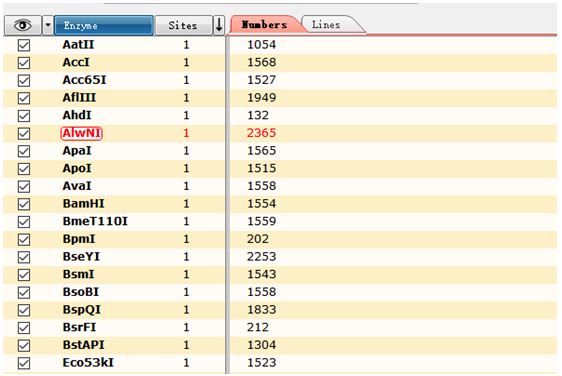
Task: Select the BsmI enzyme name
Action: point(78,274)
